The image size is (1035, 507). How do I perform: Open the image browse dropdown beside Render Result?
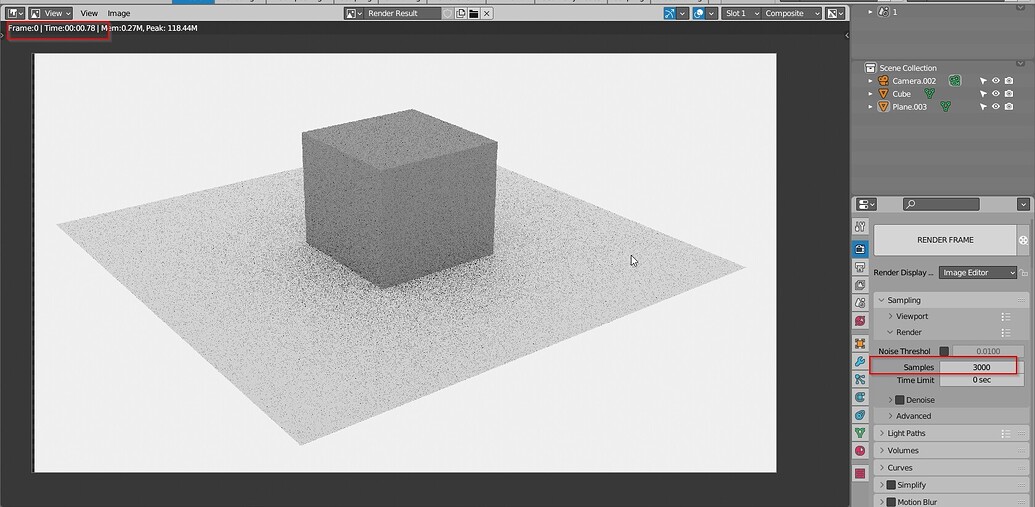pos(353,13)
